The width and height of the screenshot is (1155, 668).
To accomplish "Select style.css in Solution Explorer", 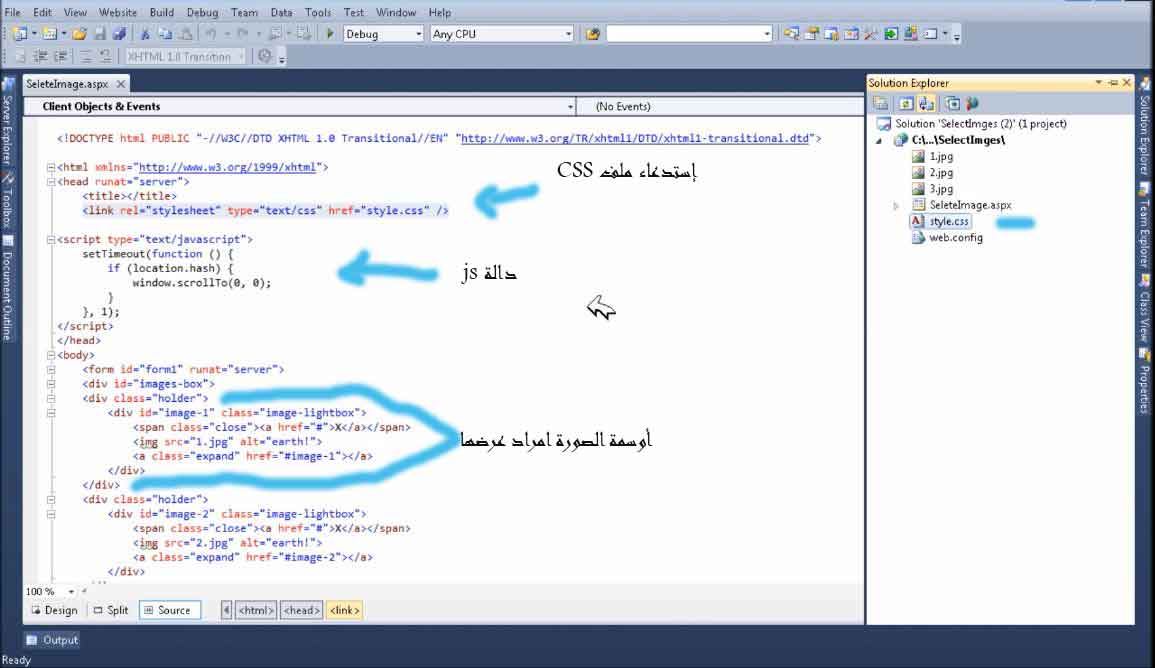I will (x=948, y=221).
